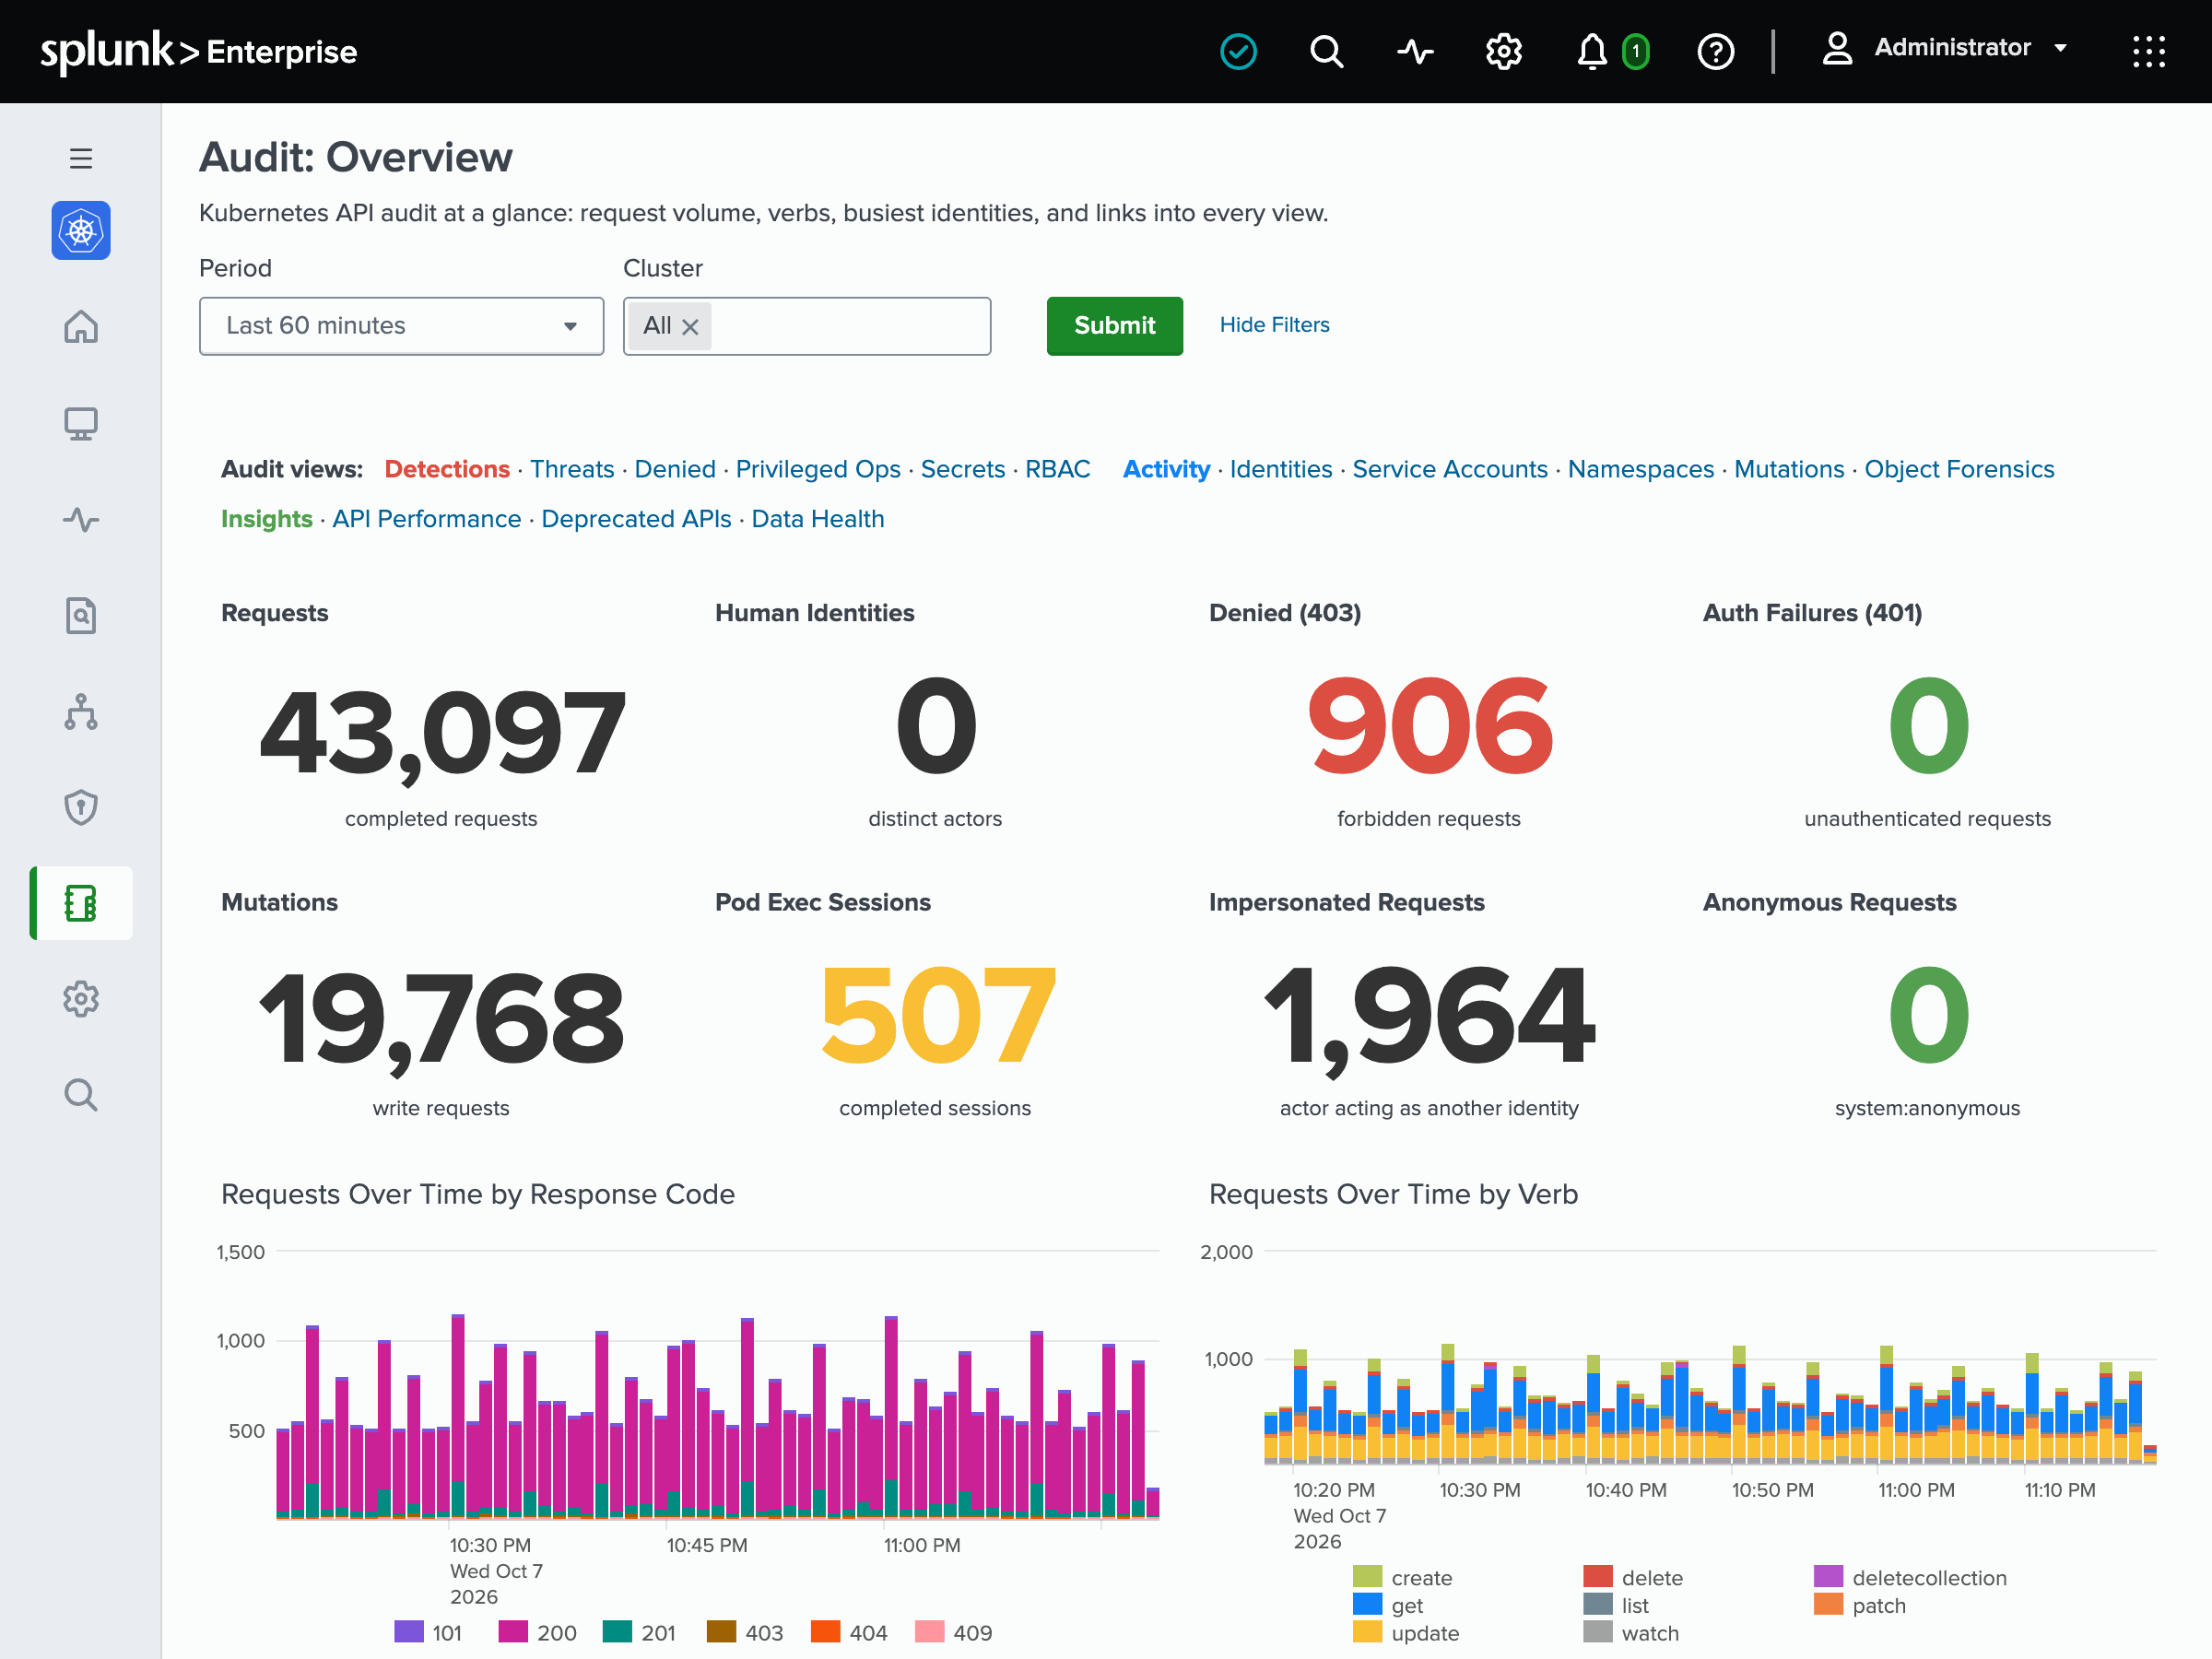Open the Deprecated APIs view
Image resolution: width=2212 pixels, height=1659 pixels.
[x=636, y=519]
